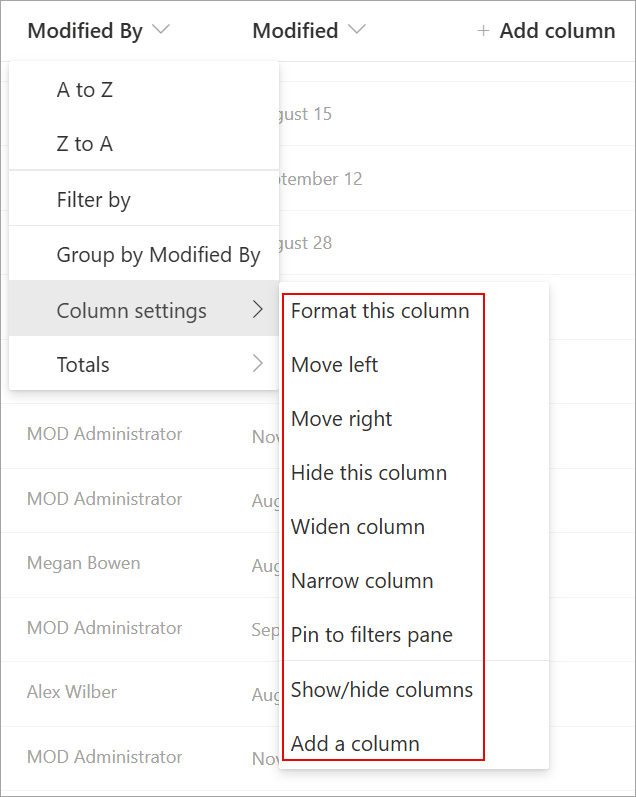Open the Modified column dropdown chevron
636x797 pixels.
point(357,30)
